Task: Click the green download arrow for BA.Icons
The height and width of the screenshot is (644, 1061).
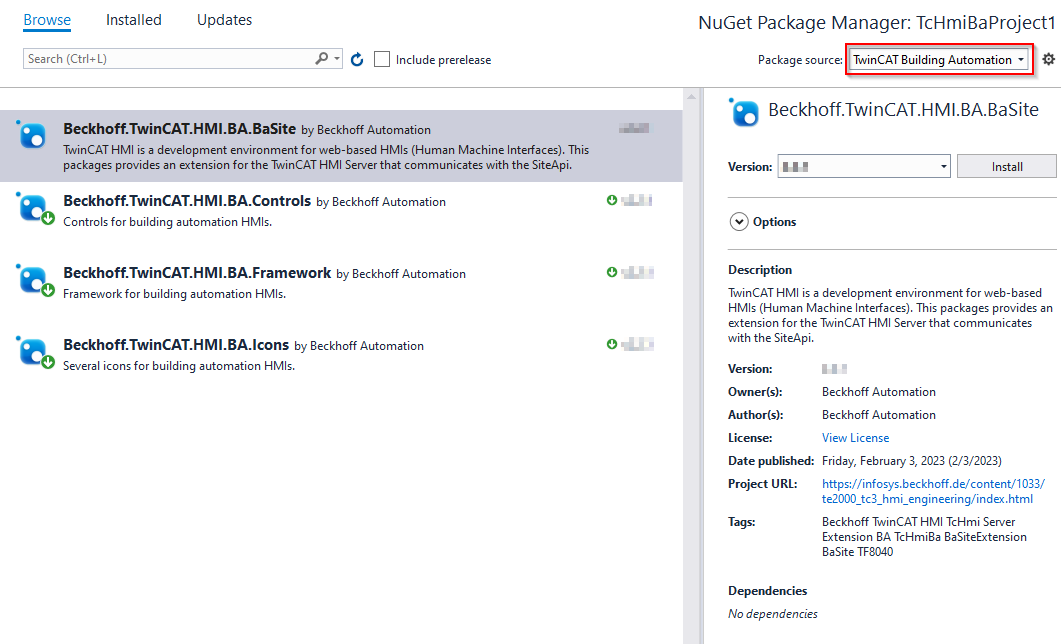Action: click(612, 344)
